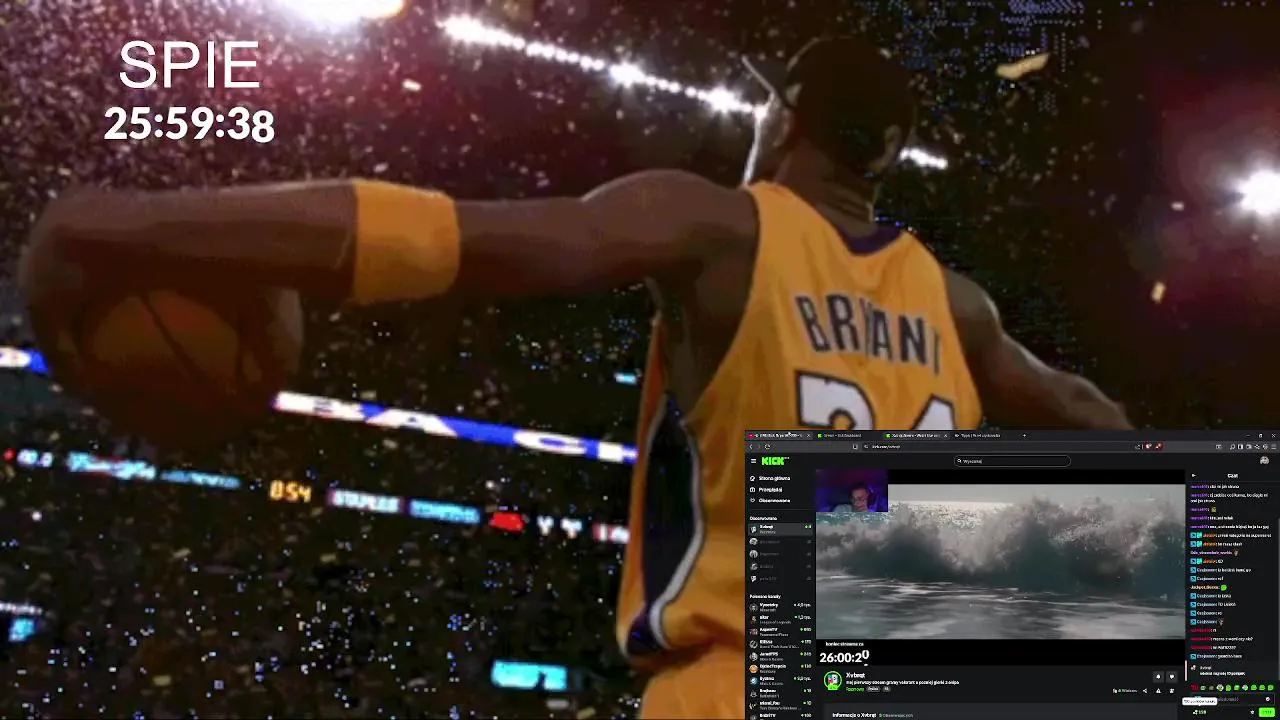Open recommended channel Vysotzky
The height and width of the screenshot is (720, 1280).
point(780,607)
